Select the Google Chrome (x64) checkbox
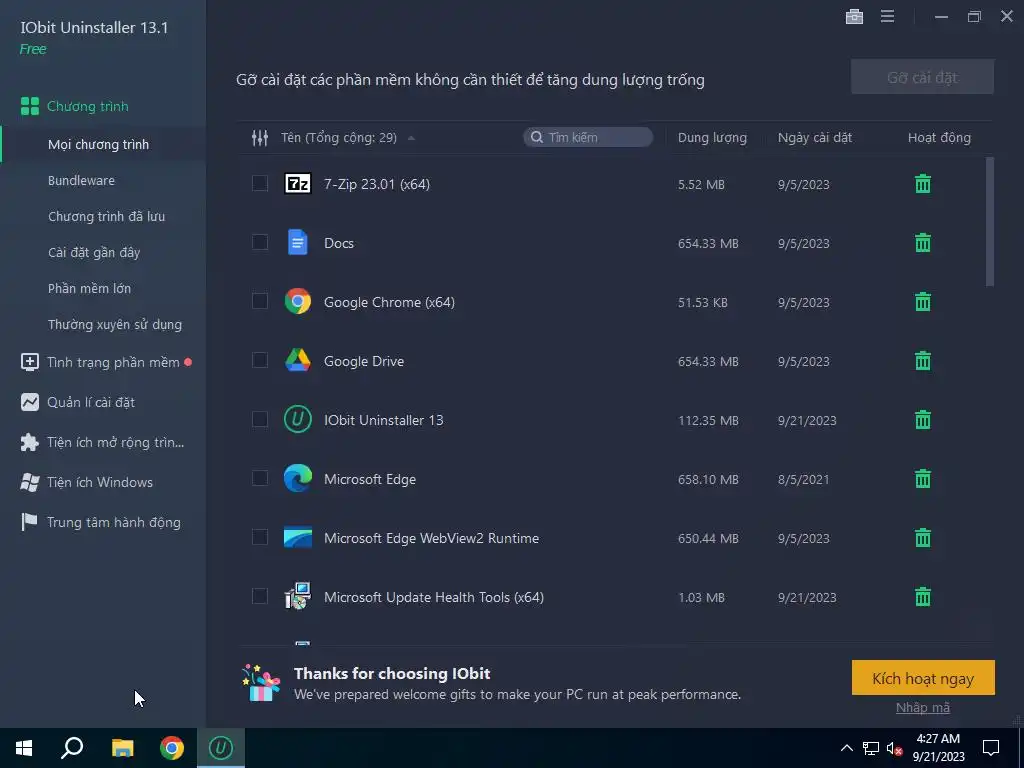The height and width of the screenshot is (768, 1024). [x=260, y=301]
